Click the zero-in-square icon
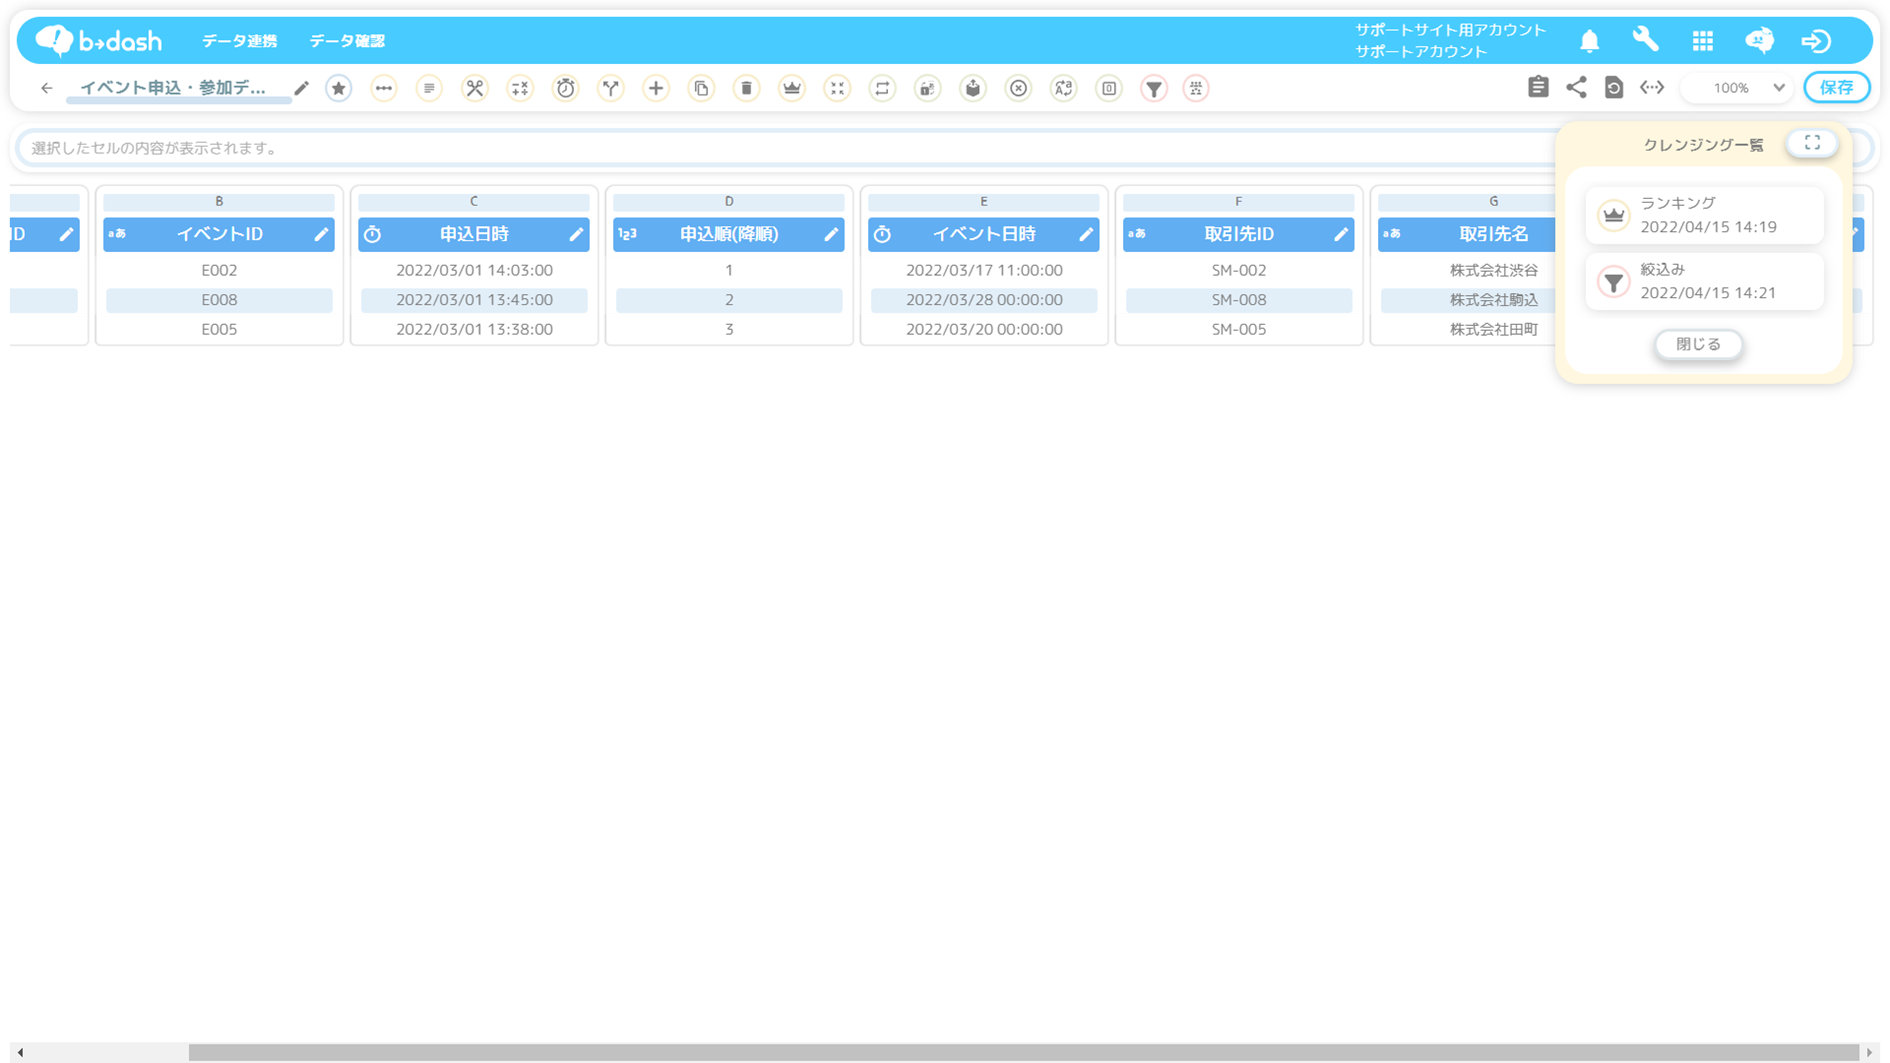 (x=1109, y=88)
